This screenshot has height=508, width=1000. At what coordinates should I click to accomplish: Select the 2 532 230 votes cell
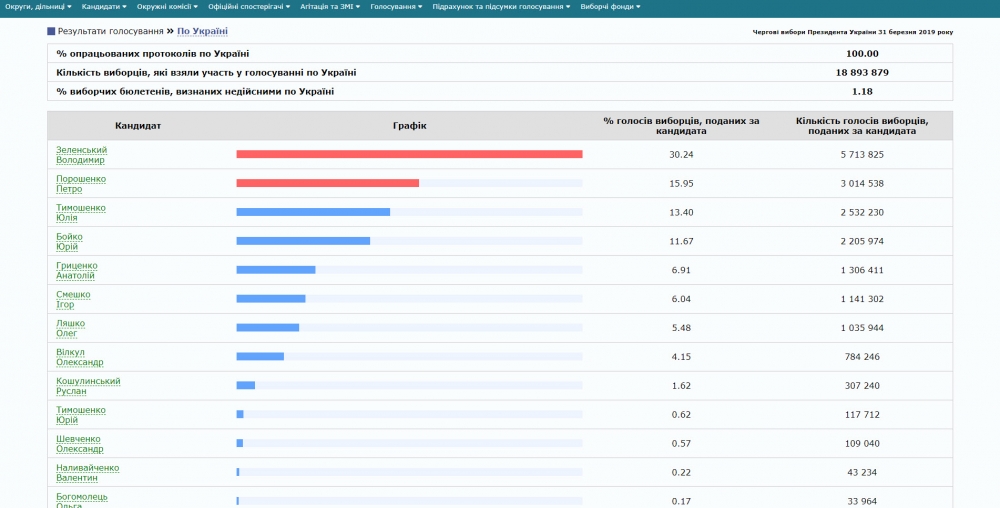(x=862, y=212)
